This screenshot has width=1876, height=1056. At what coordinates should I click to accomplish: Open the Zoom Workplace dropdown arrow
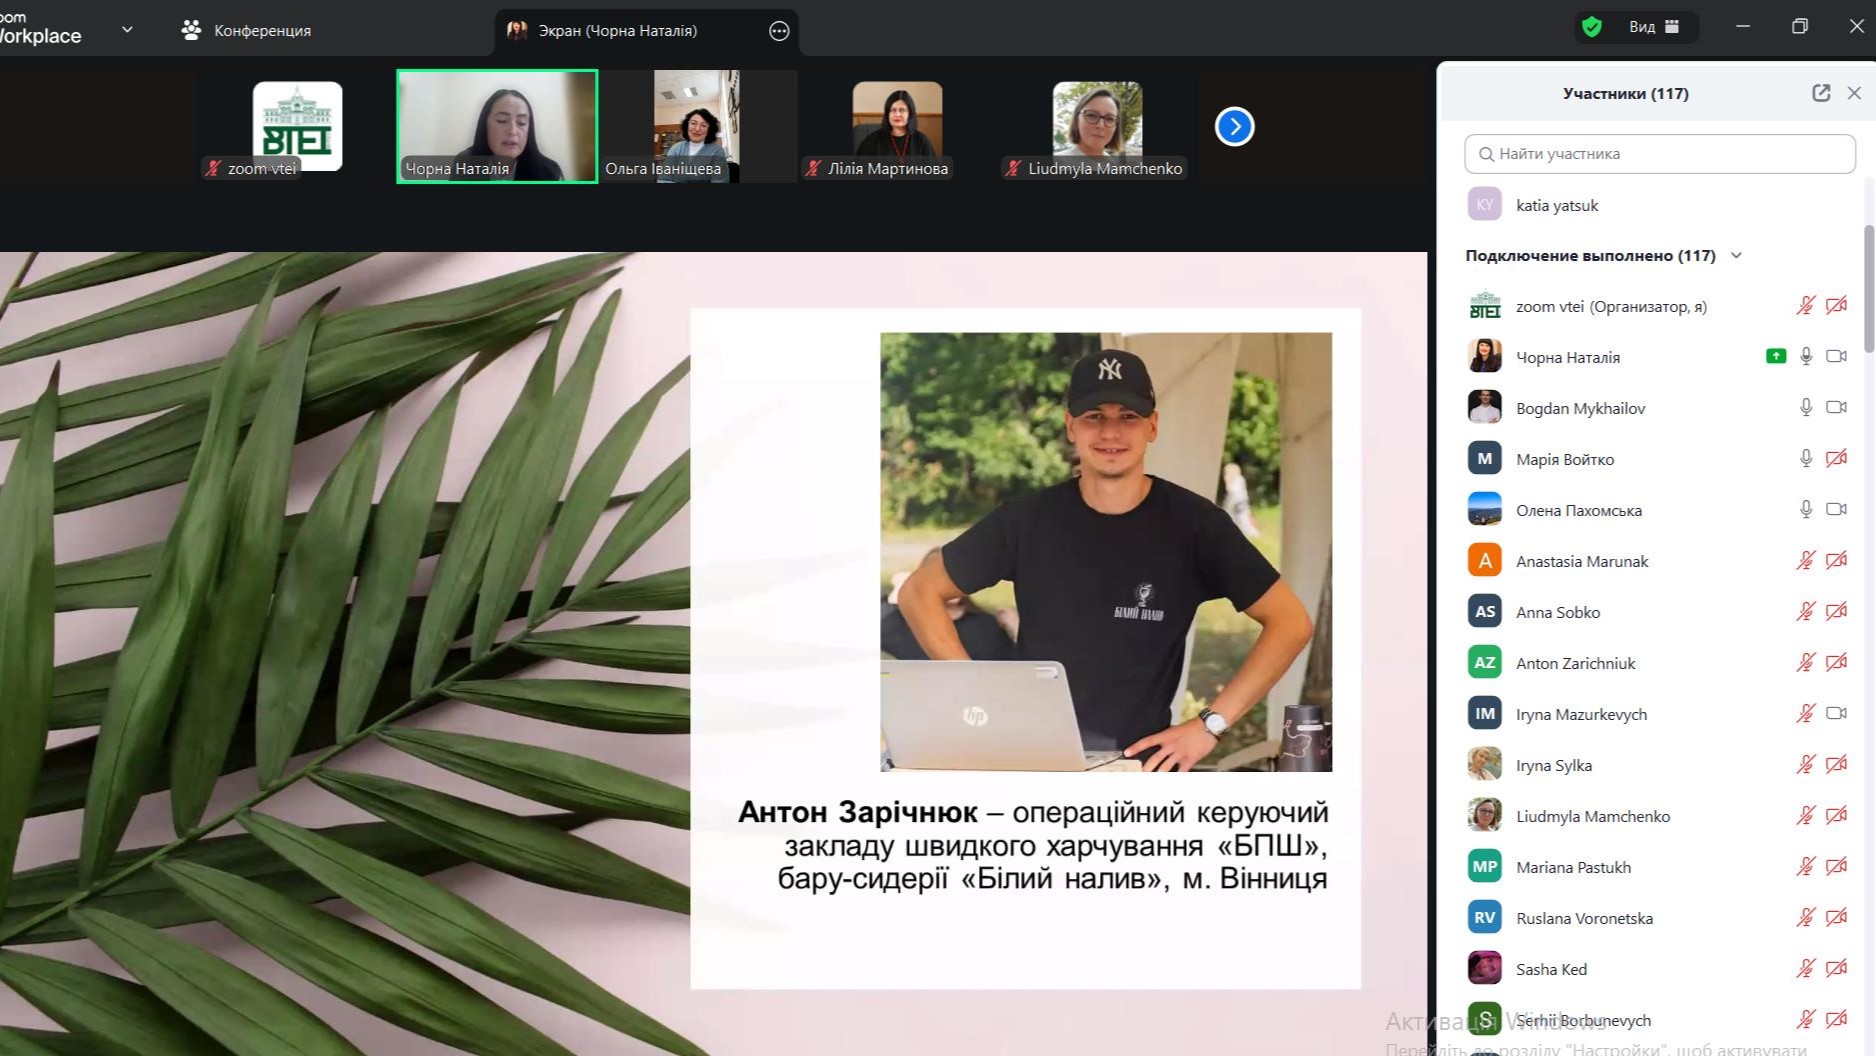[x=127, y=30]
